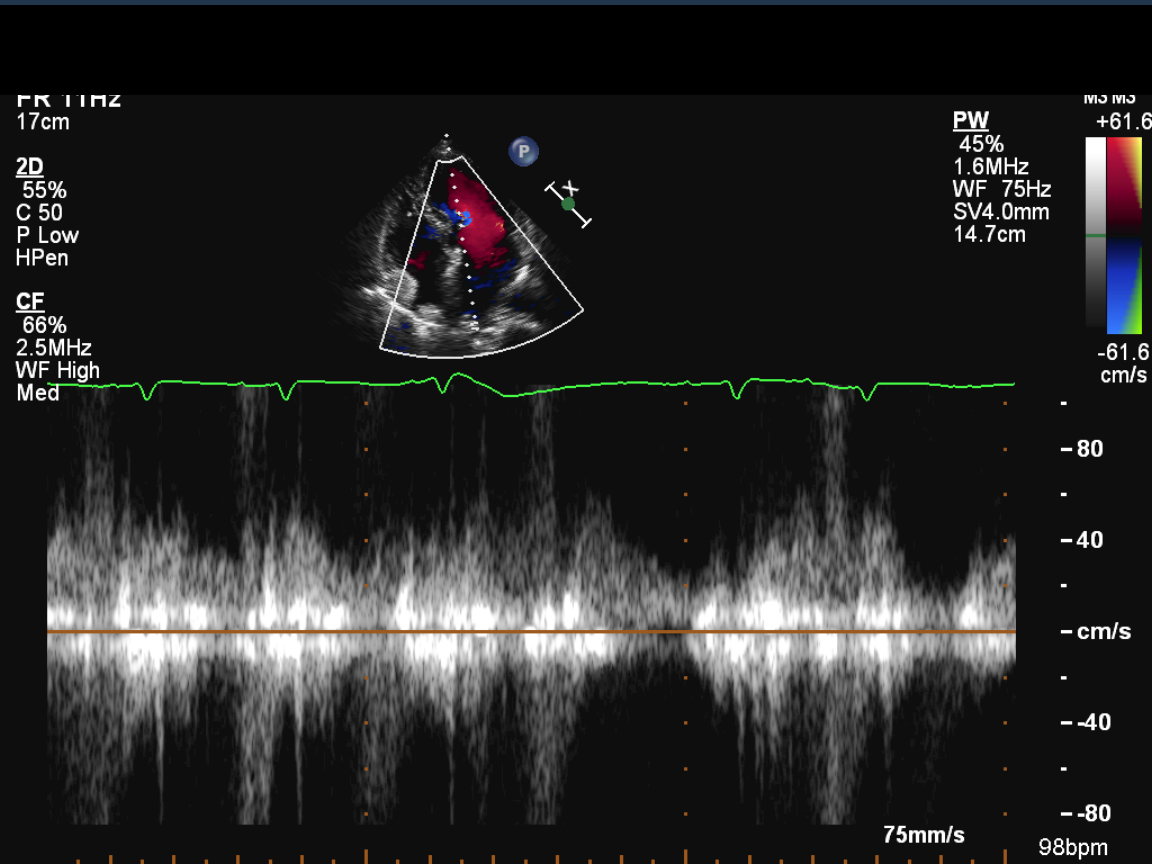The image size is (1152, 864).
Task: Click the -40 velocity scale marker
Action: click(x=1090, y=722)
